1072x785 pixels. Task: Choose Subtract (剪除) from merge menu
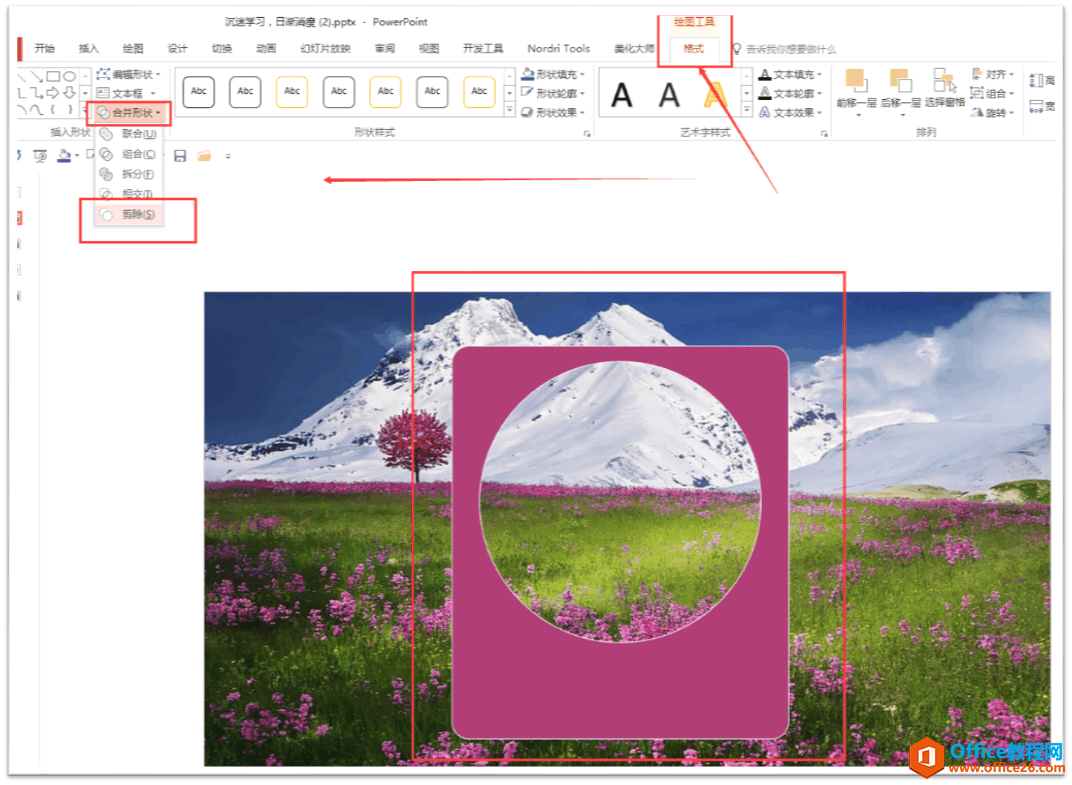[x=129, y=215]
